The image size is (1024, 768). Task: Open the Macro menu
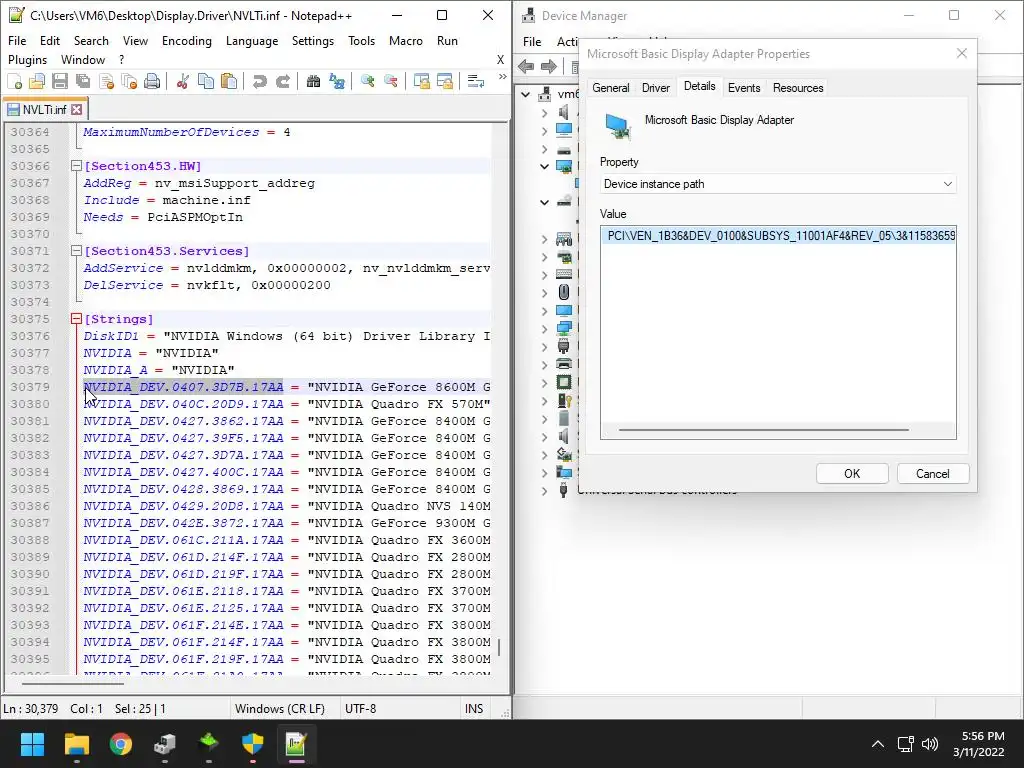[406, 40]
